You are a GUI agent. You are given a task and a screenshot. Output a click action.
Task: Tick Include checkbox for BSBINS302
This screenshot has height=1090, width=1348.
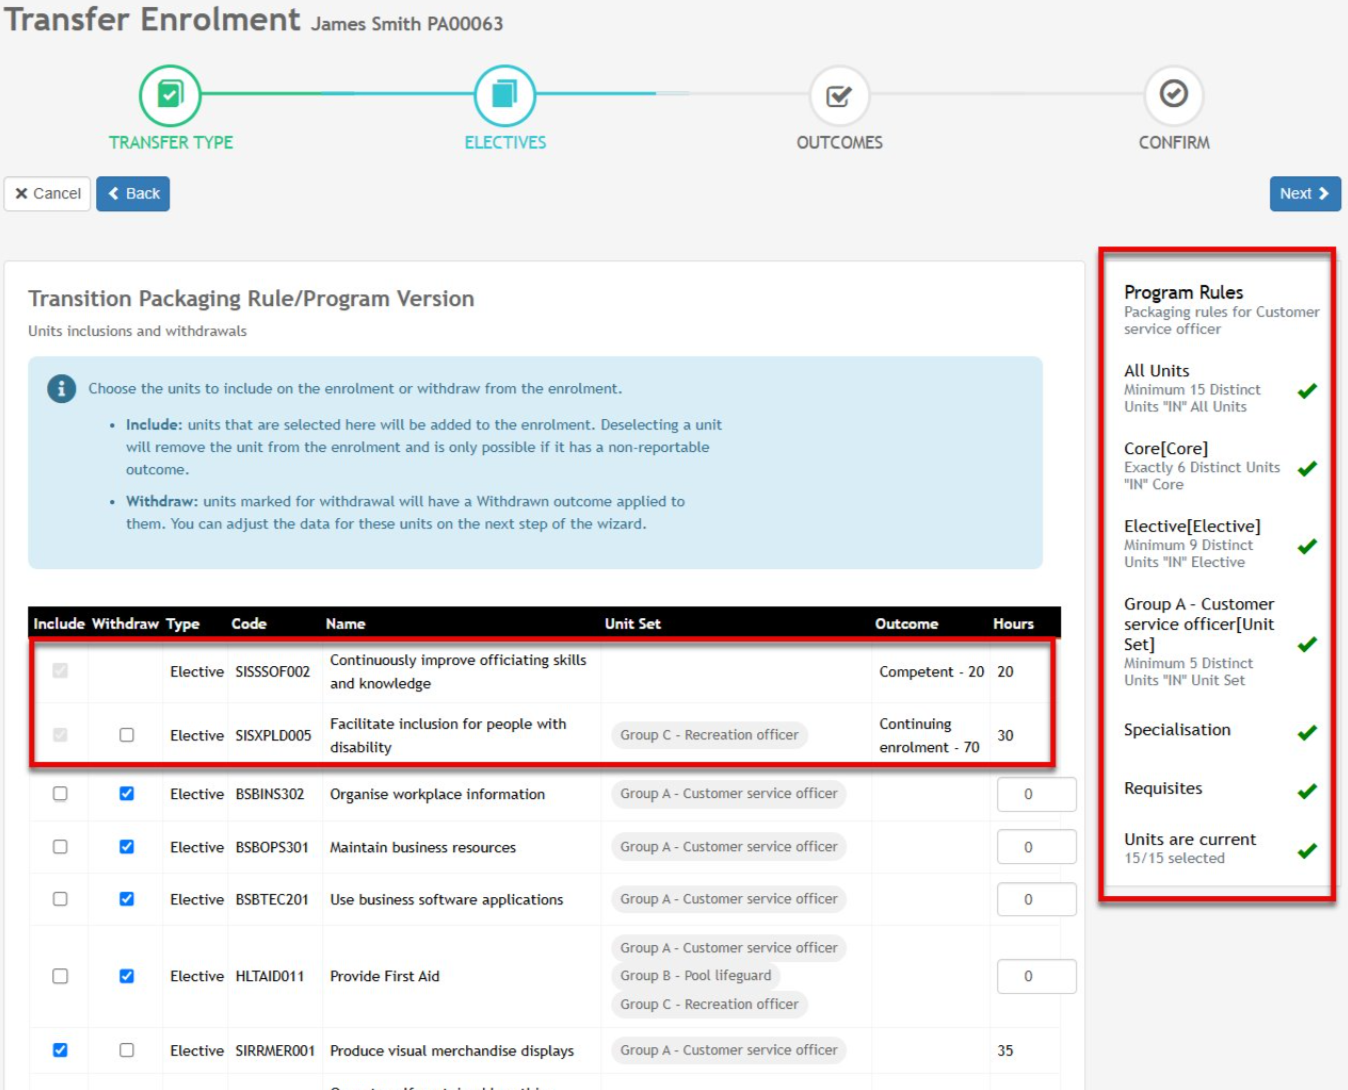[x=60, y=794]
